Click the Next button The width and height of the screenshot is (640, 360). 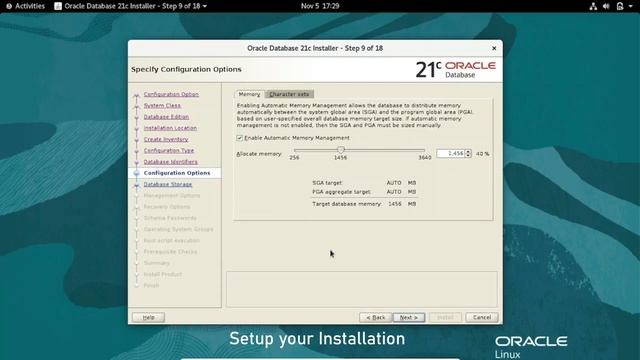click(x=409, y=317)
